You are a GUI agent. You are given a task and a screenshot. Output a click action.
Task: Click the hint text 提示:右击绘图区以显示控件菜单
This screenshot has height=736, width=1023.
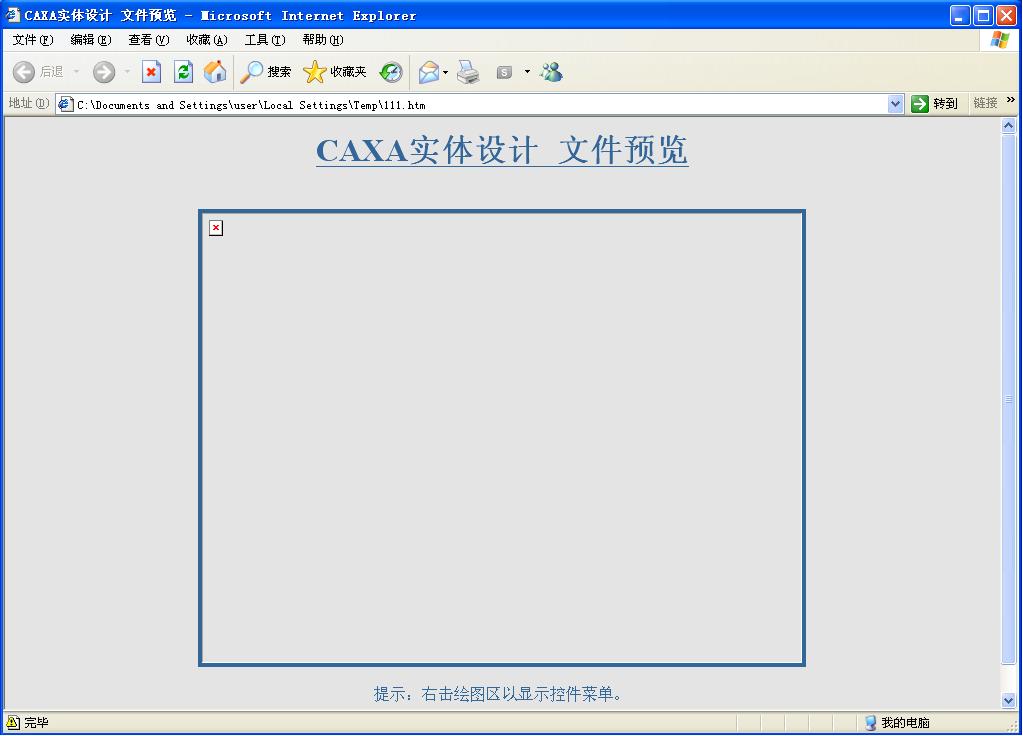pos(498,694)
